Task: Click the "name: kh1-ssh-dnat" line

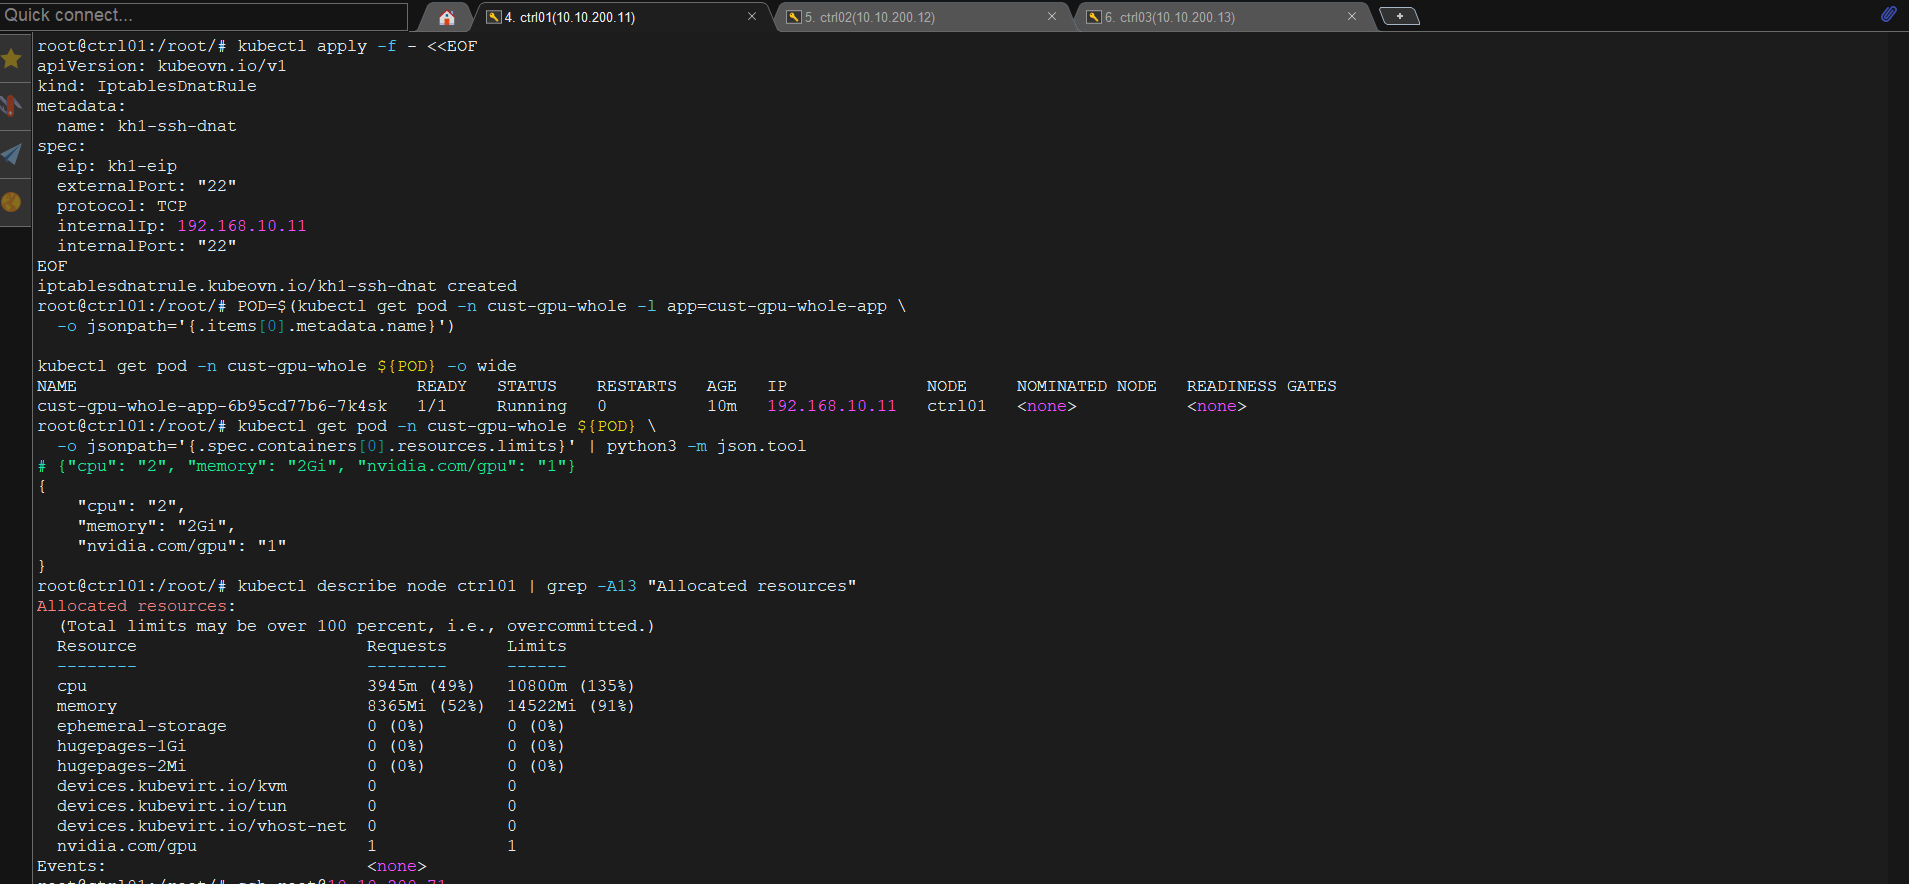Action: click(x=147, y=126)
